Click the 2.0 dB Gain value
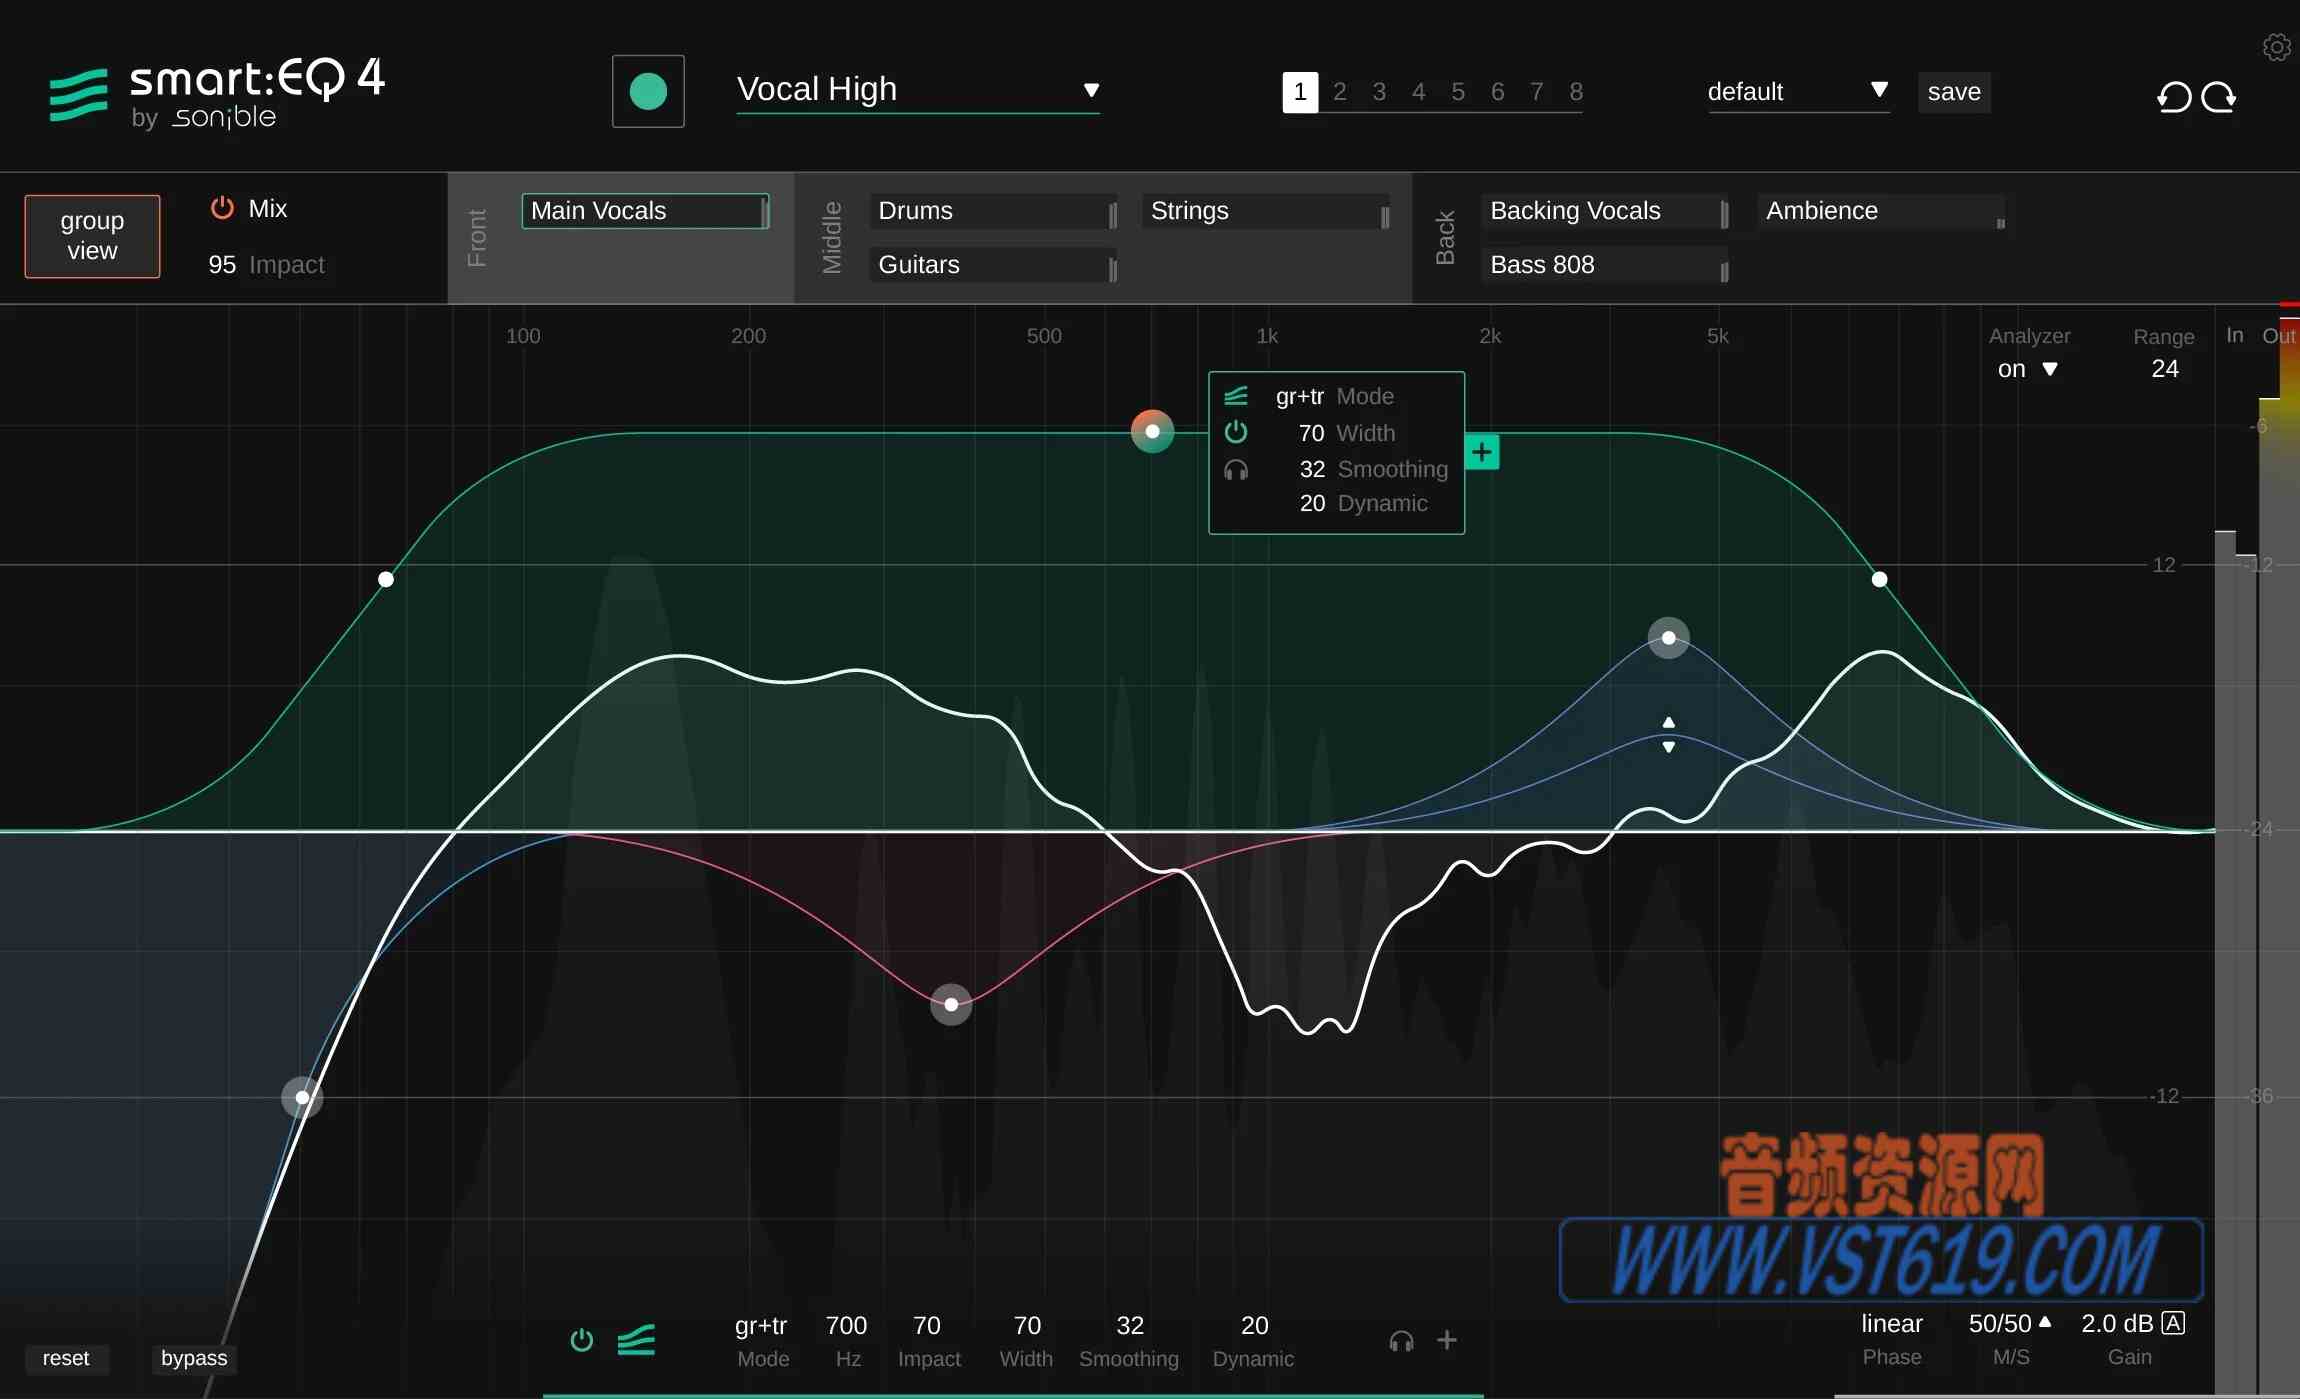 (x=2117, y=1323)
